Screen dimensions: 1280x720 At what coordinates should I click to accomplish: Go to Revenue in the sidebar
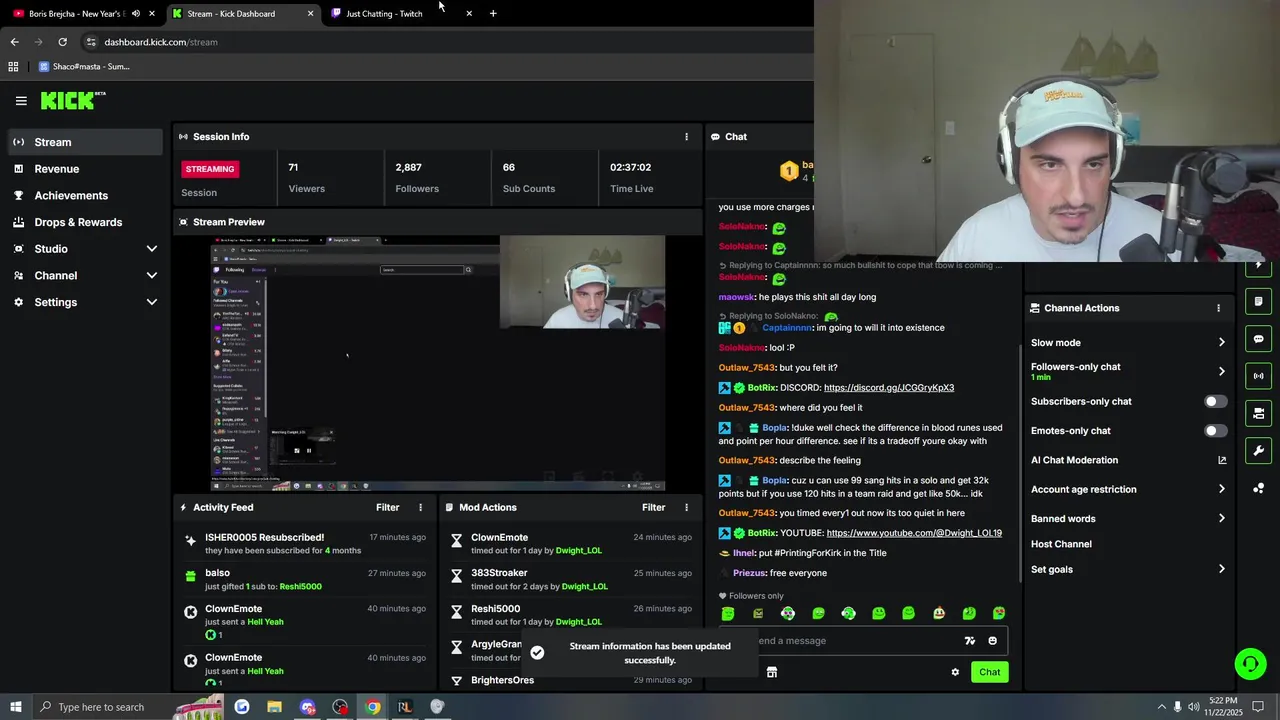click(84, 169)
